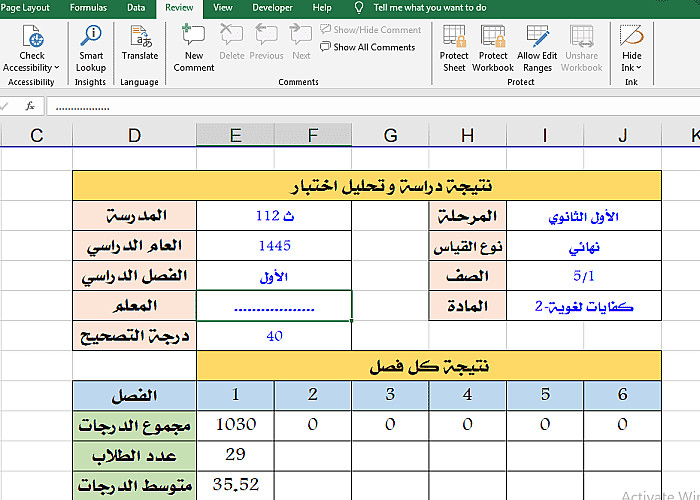Click the fx insert function icon
Viewport: 700px width, 500px height.
[x=30, y=106]
